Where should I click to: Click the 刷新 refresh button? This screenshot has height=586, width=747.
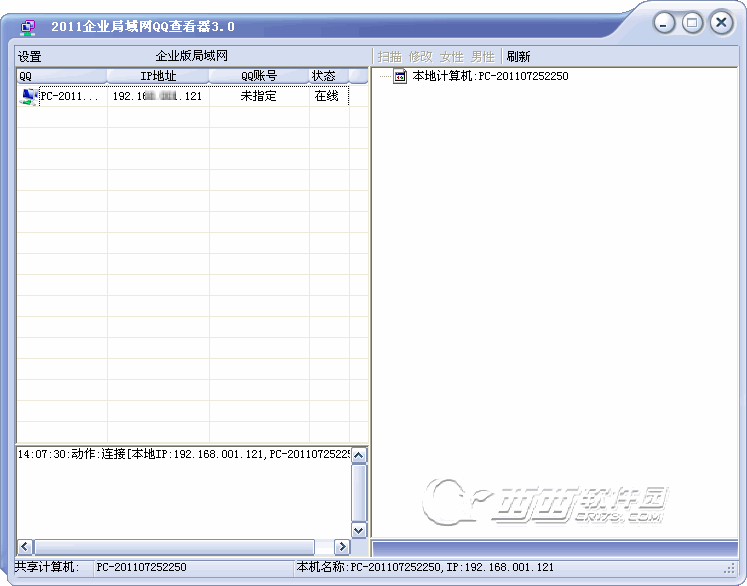click(x=518, y=57)
